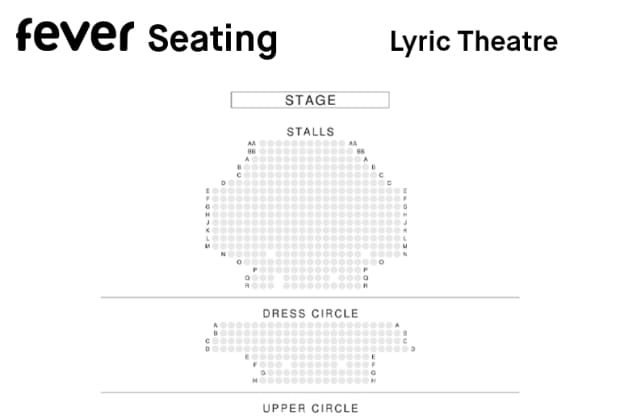Pick leftmost seat in Dress Circle row H
This screenshot has width=620, height=420.
(263, 380)
